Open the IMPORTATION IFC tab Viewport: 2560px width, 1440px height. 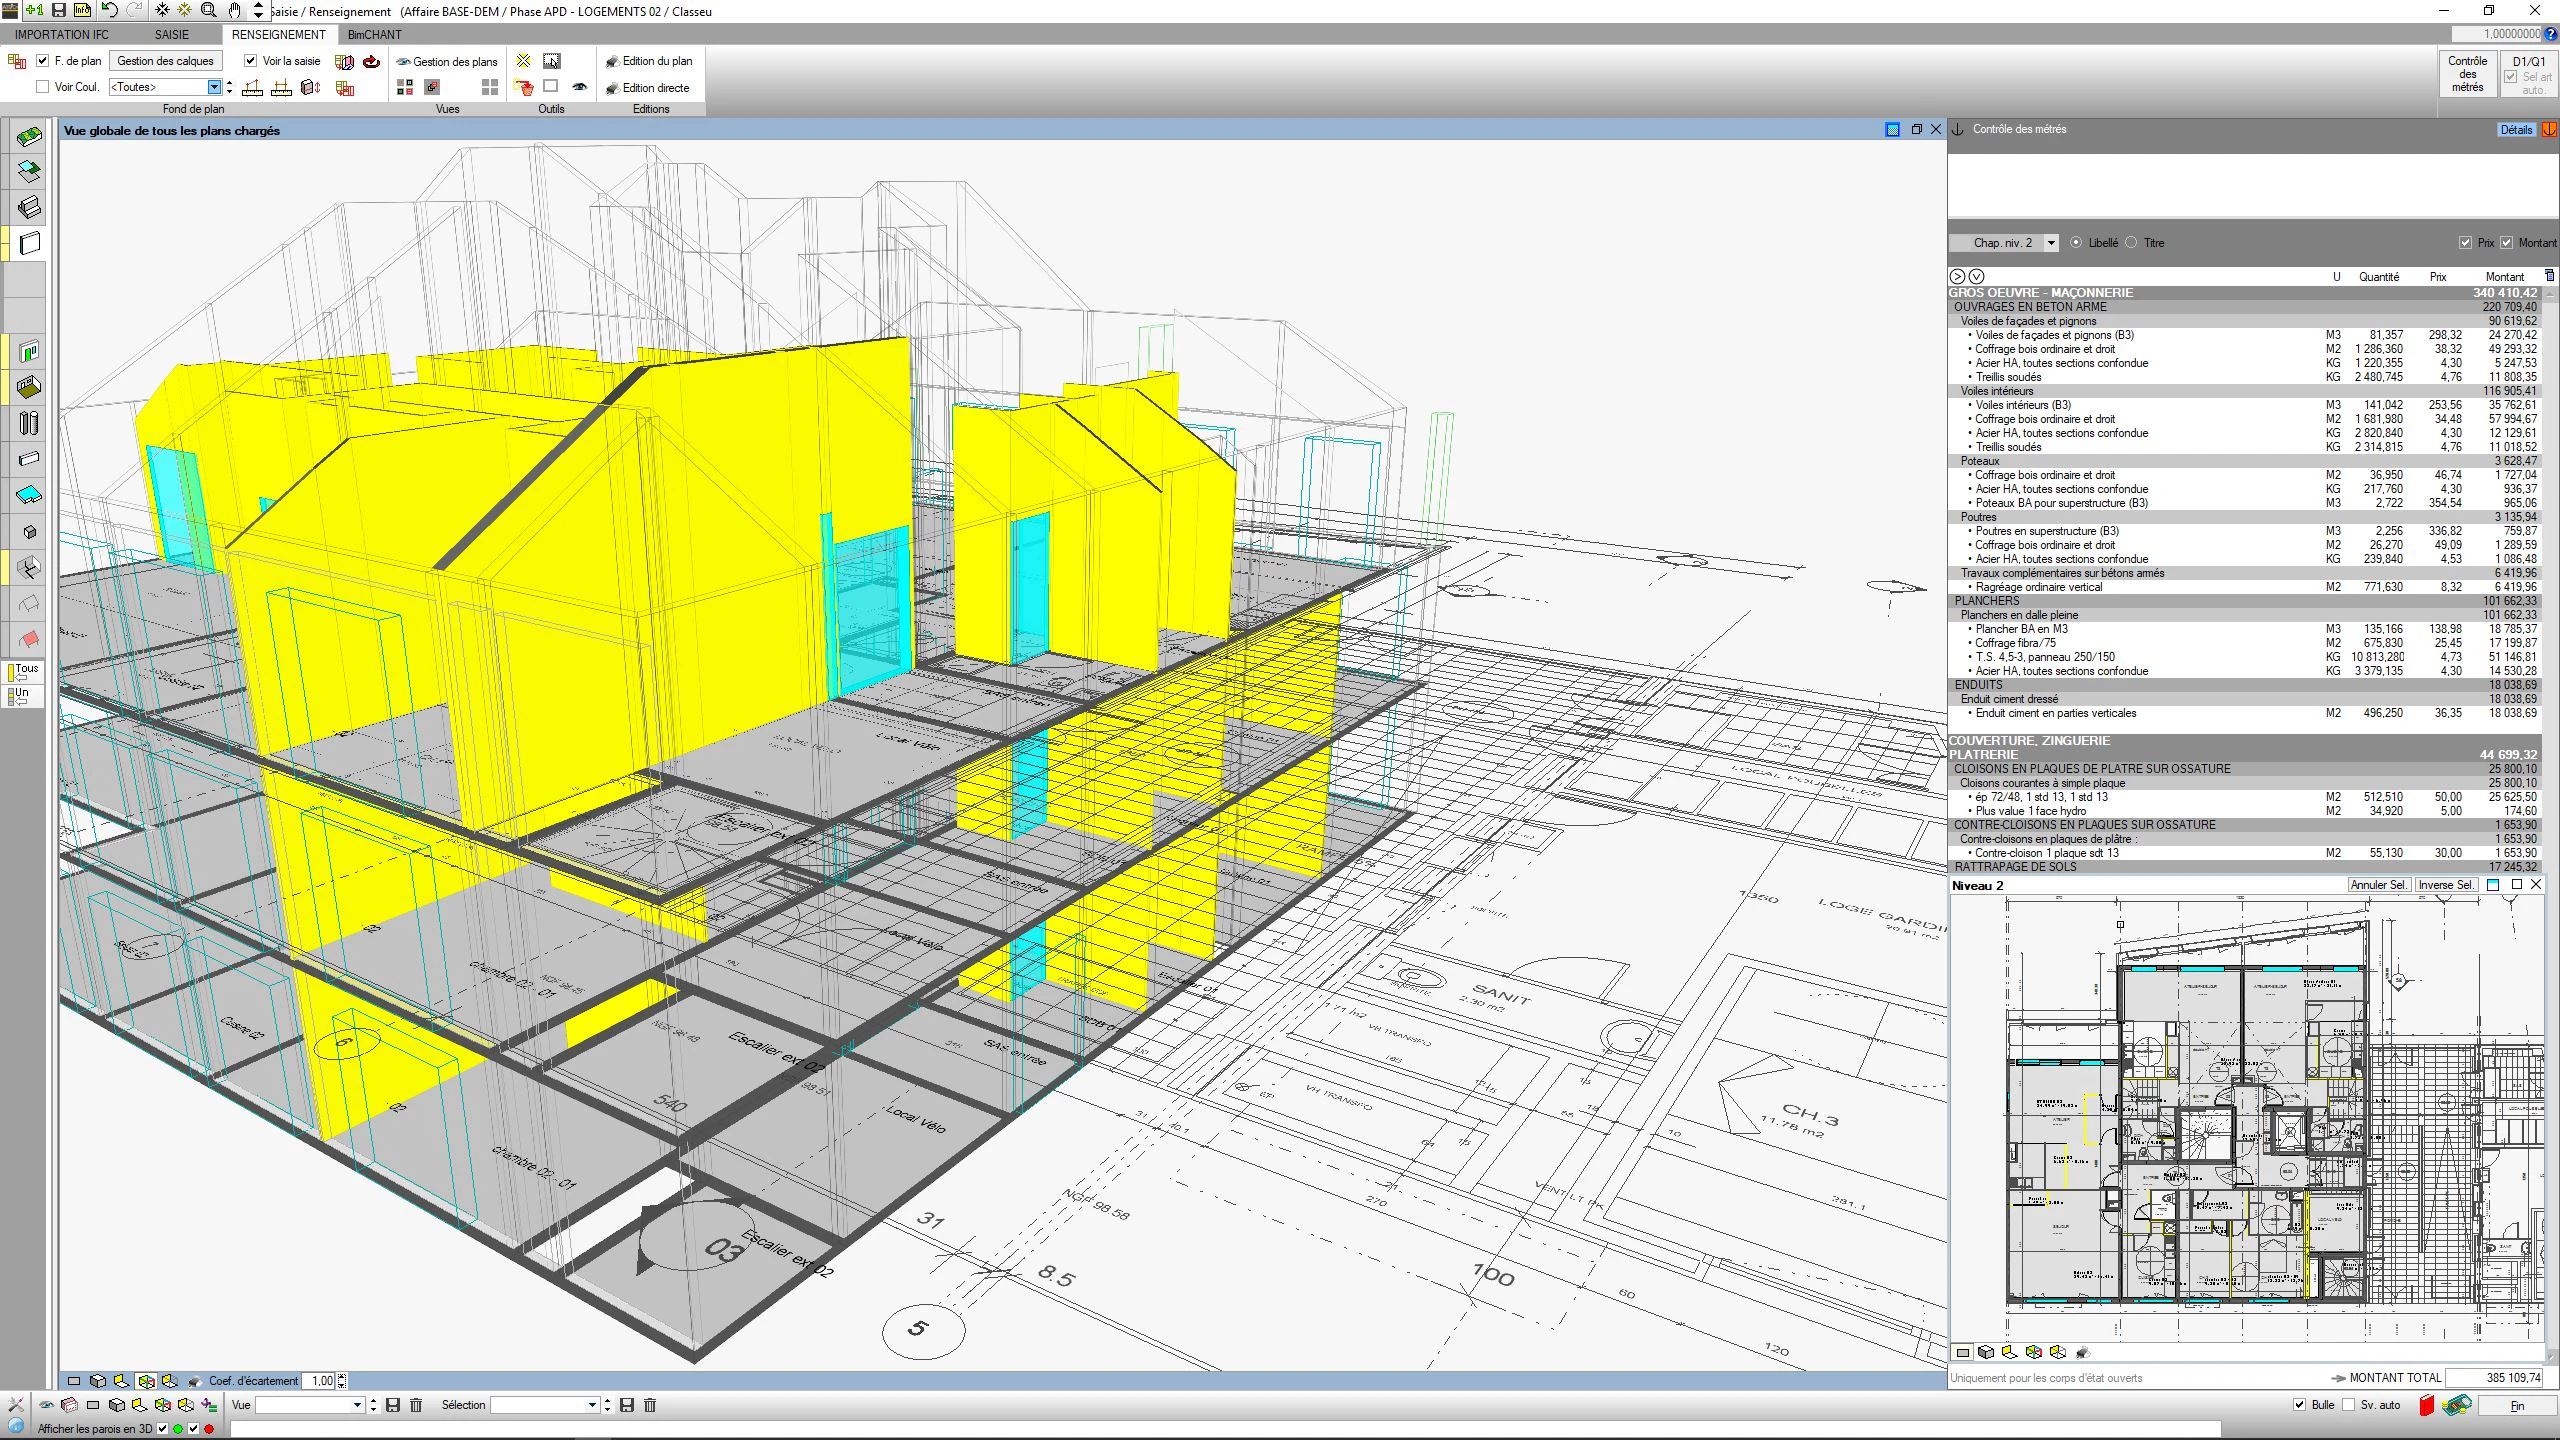(62, 35)
